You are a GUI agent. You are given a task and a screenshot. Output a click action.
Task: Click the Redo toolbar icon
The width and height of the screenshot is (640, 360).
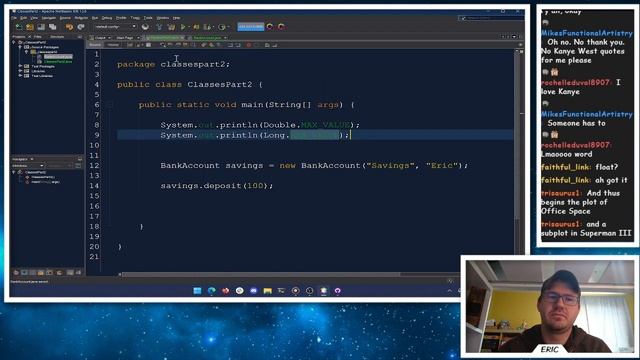81,27
